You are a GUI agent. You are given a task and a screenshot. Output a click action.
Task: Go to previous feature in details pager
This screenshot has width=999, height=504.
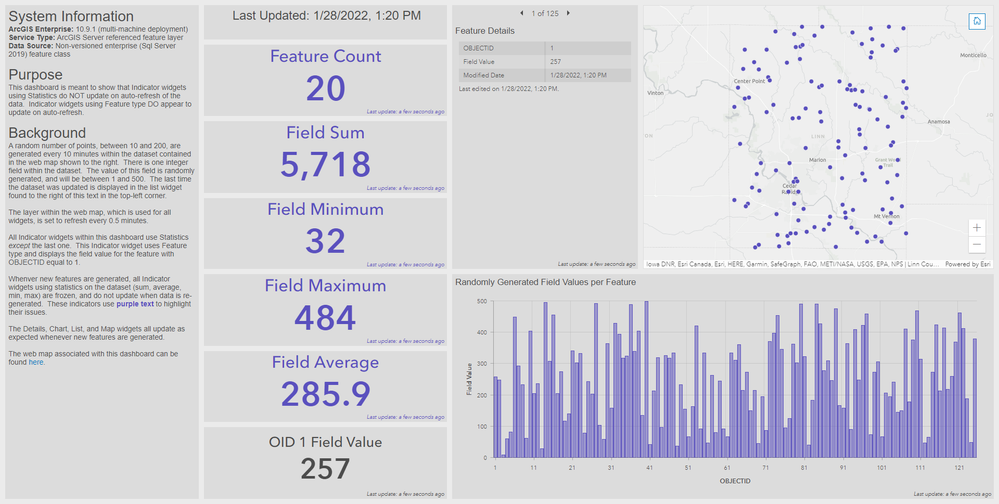(x=522, y=13)
